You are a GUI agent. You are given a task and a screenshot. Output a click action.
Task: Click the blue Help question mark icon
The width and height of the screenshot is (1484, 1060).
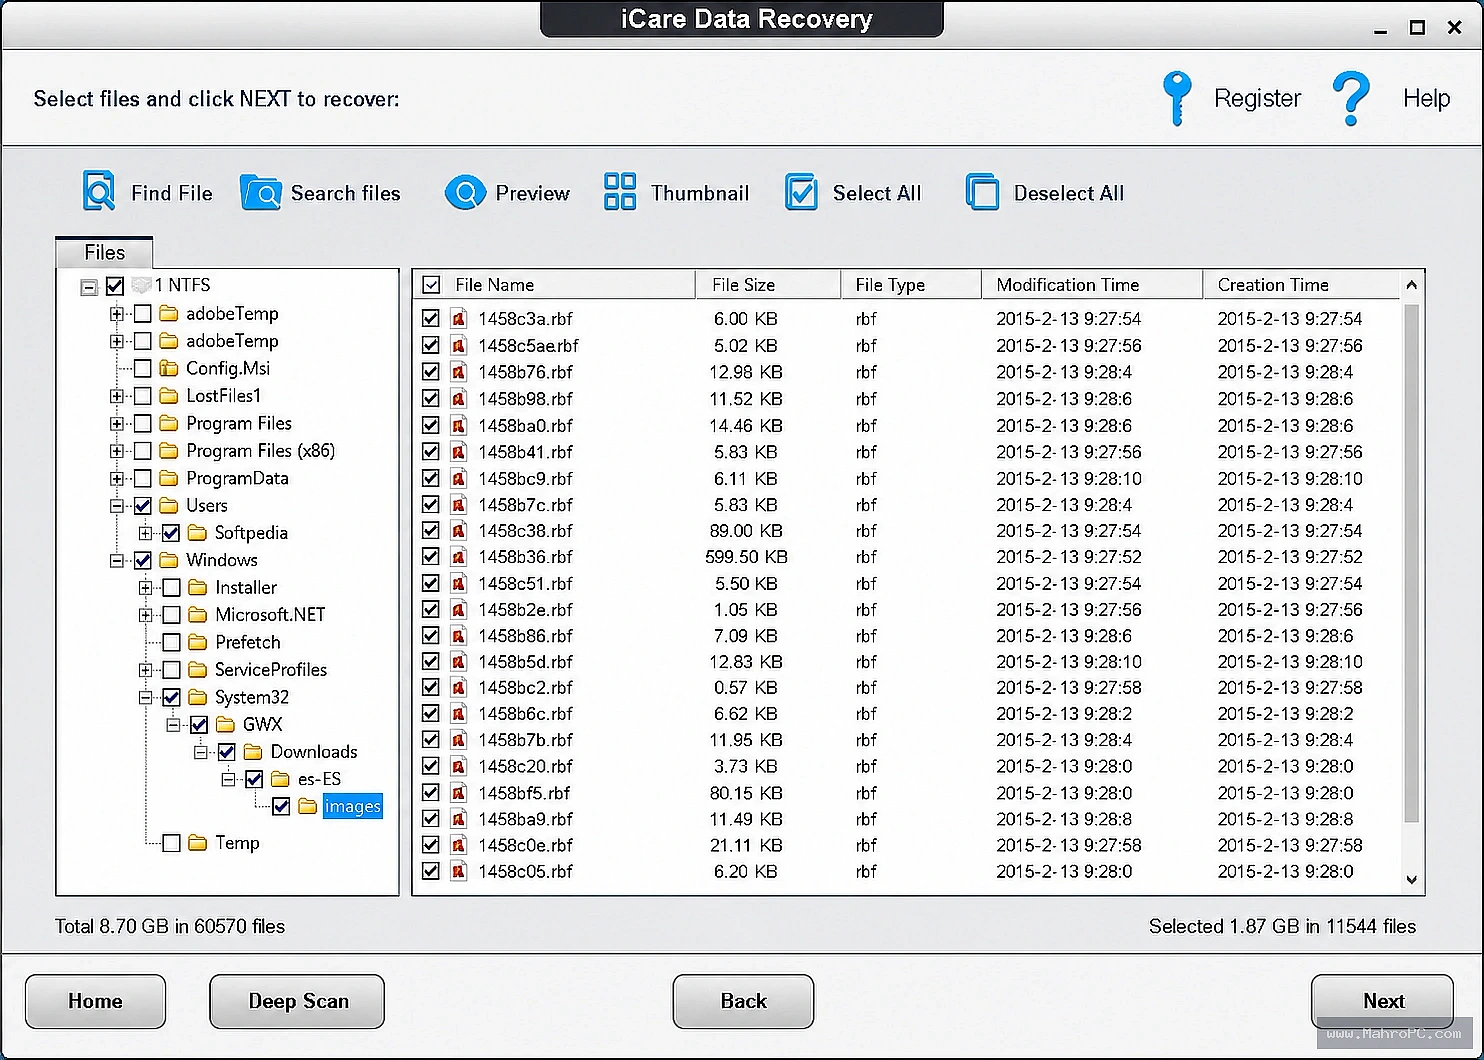(x=1351, y=98)
